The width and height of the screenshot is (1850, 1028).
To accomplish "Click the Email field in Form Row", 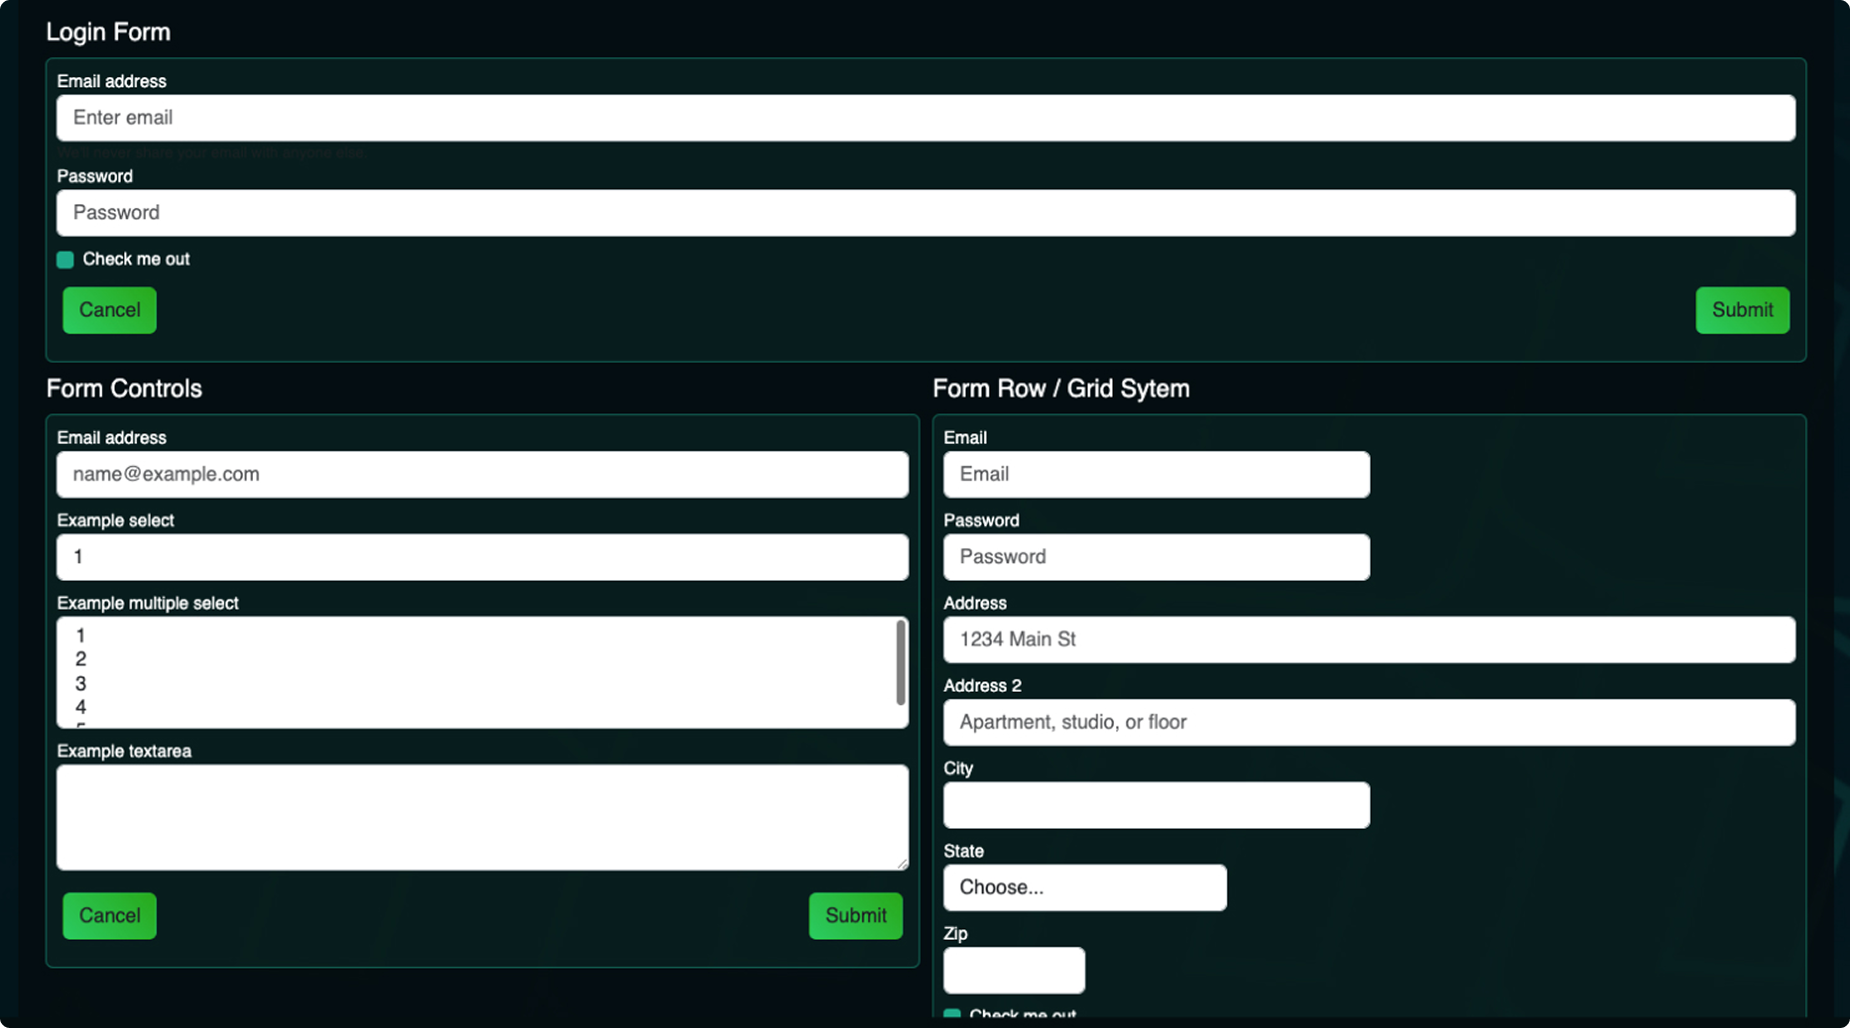I will [1156, 474].
